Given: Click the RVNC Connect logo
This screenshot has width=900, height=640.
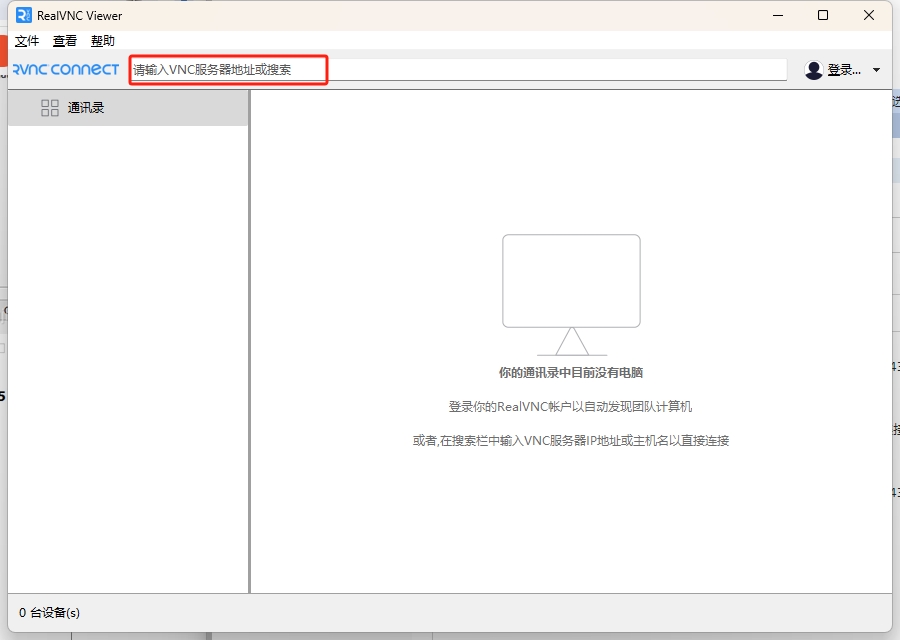Looking at the screenshot, I should pos(65,69).
